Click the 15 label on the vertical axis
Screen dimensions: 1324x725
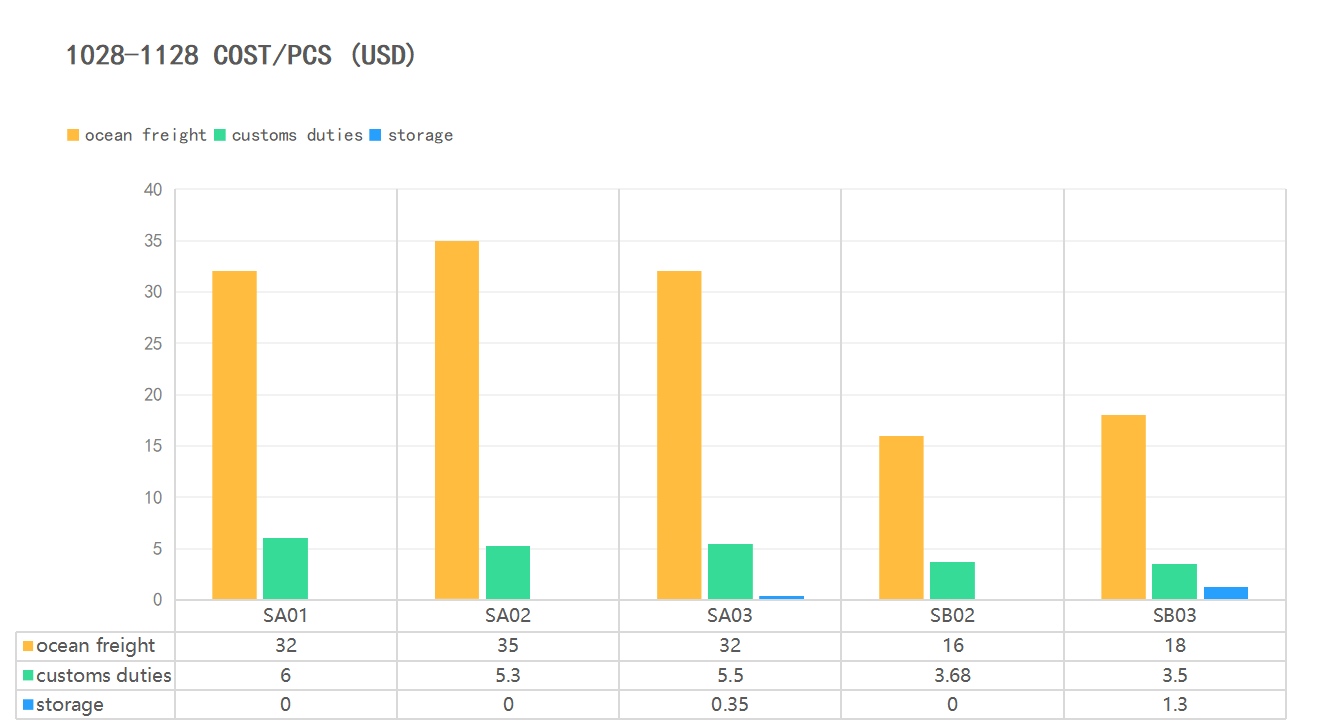click(x=152, y=446)
